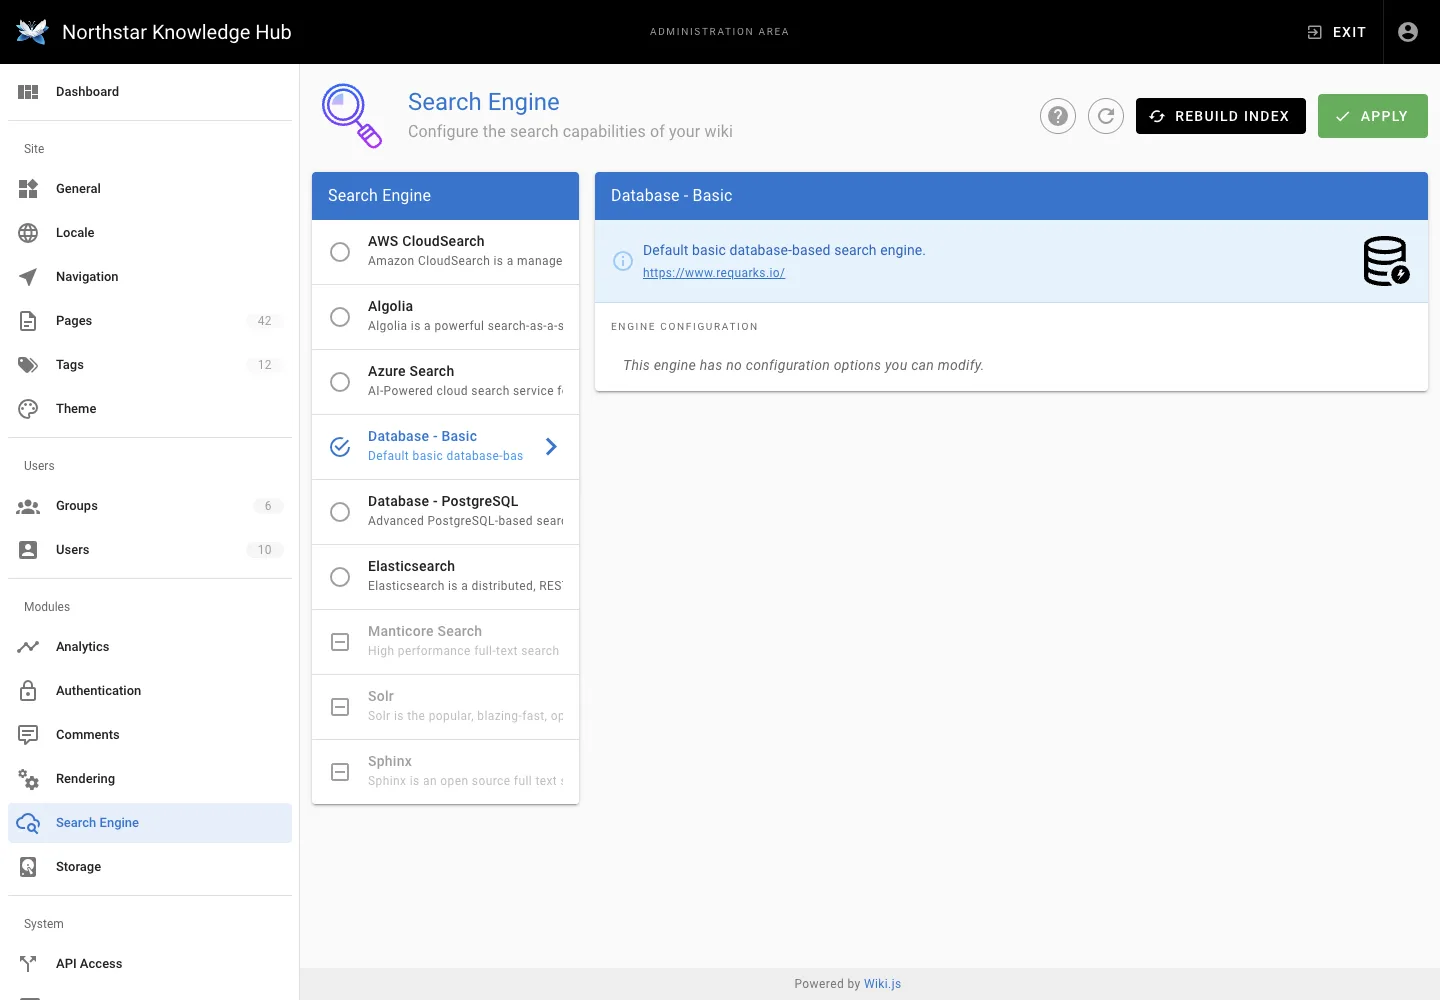Select the Database - Basic radio button
This screenshot has width=1440, height=1000.
340,447
